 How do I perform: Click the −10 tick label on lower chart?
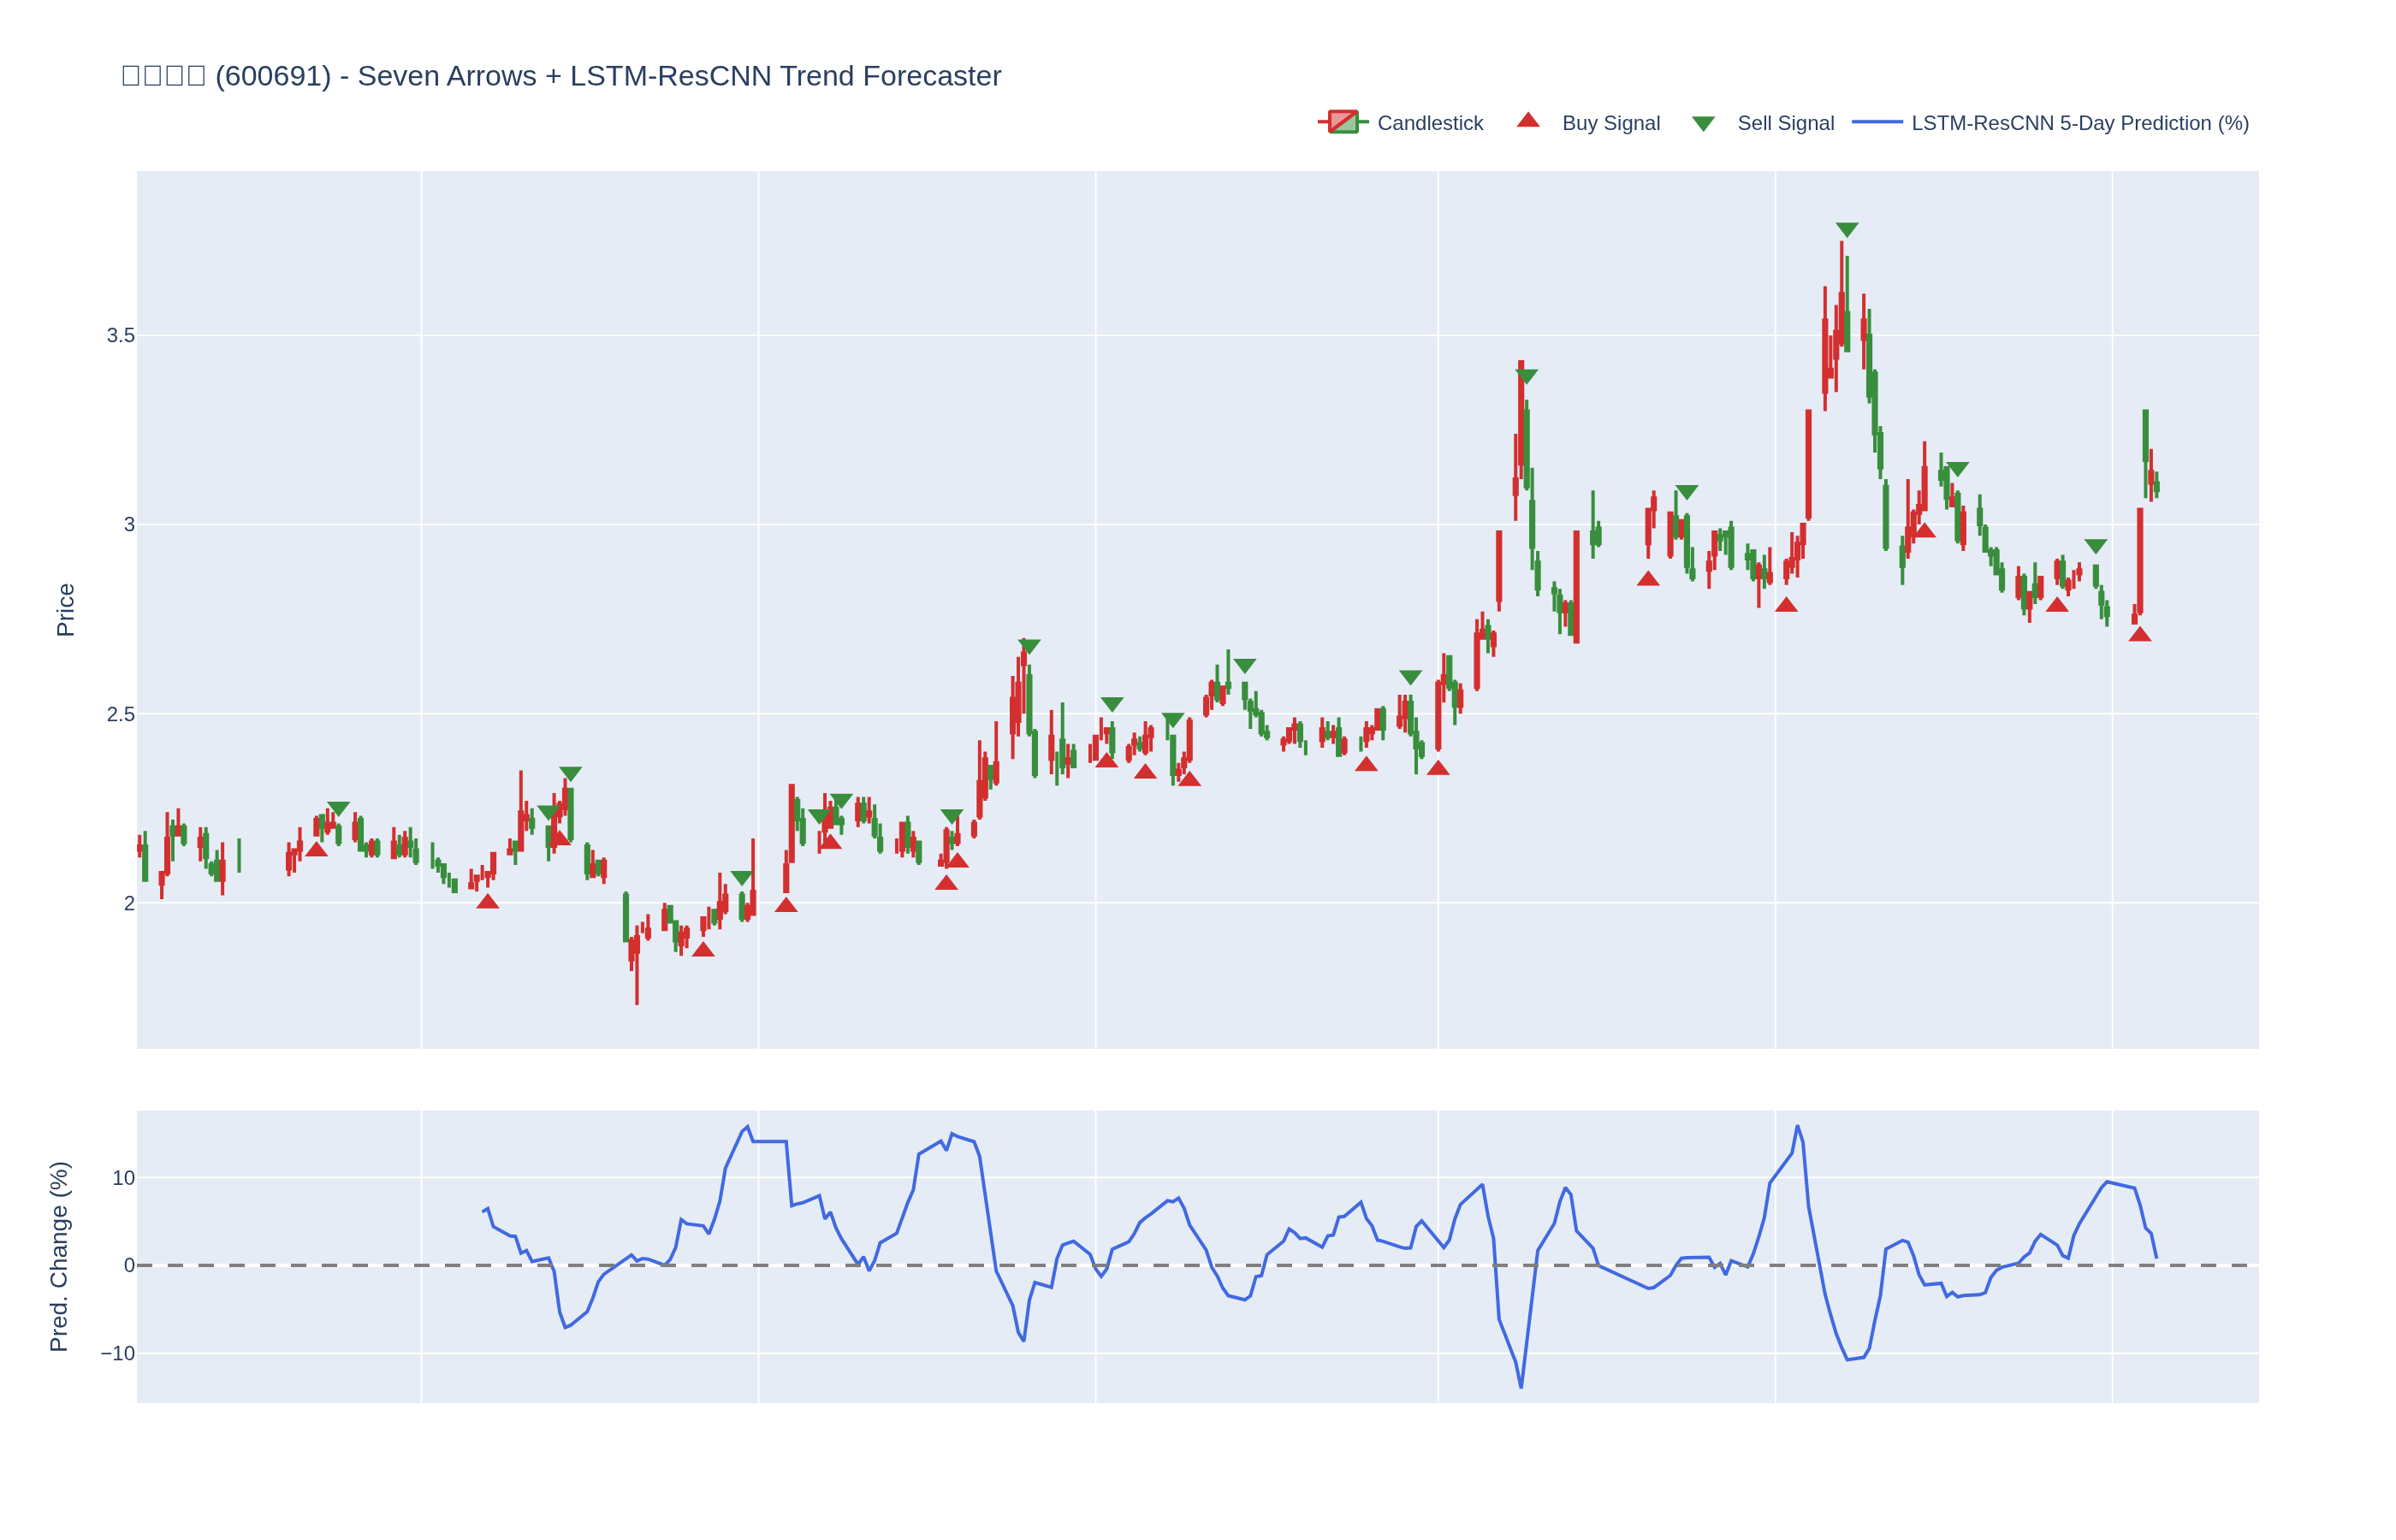(x=117, y=1354)
